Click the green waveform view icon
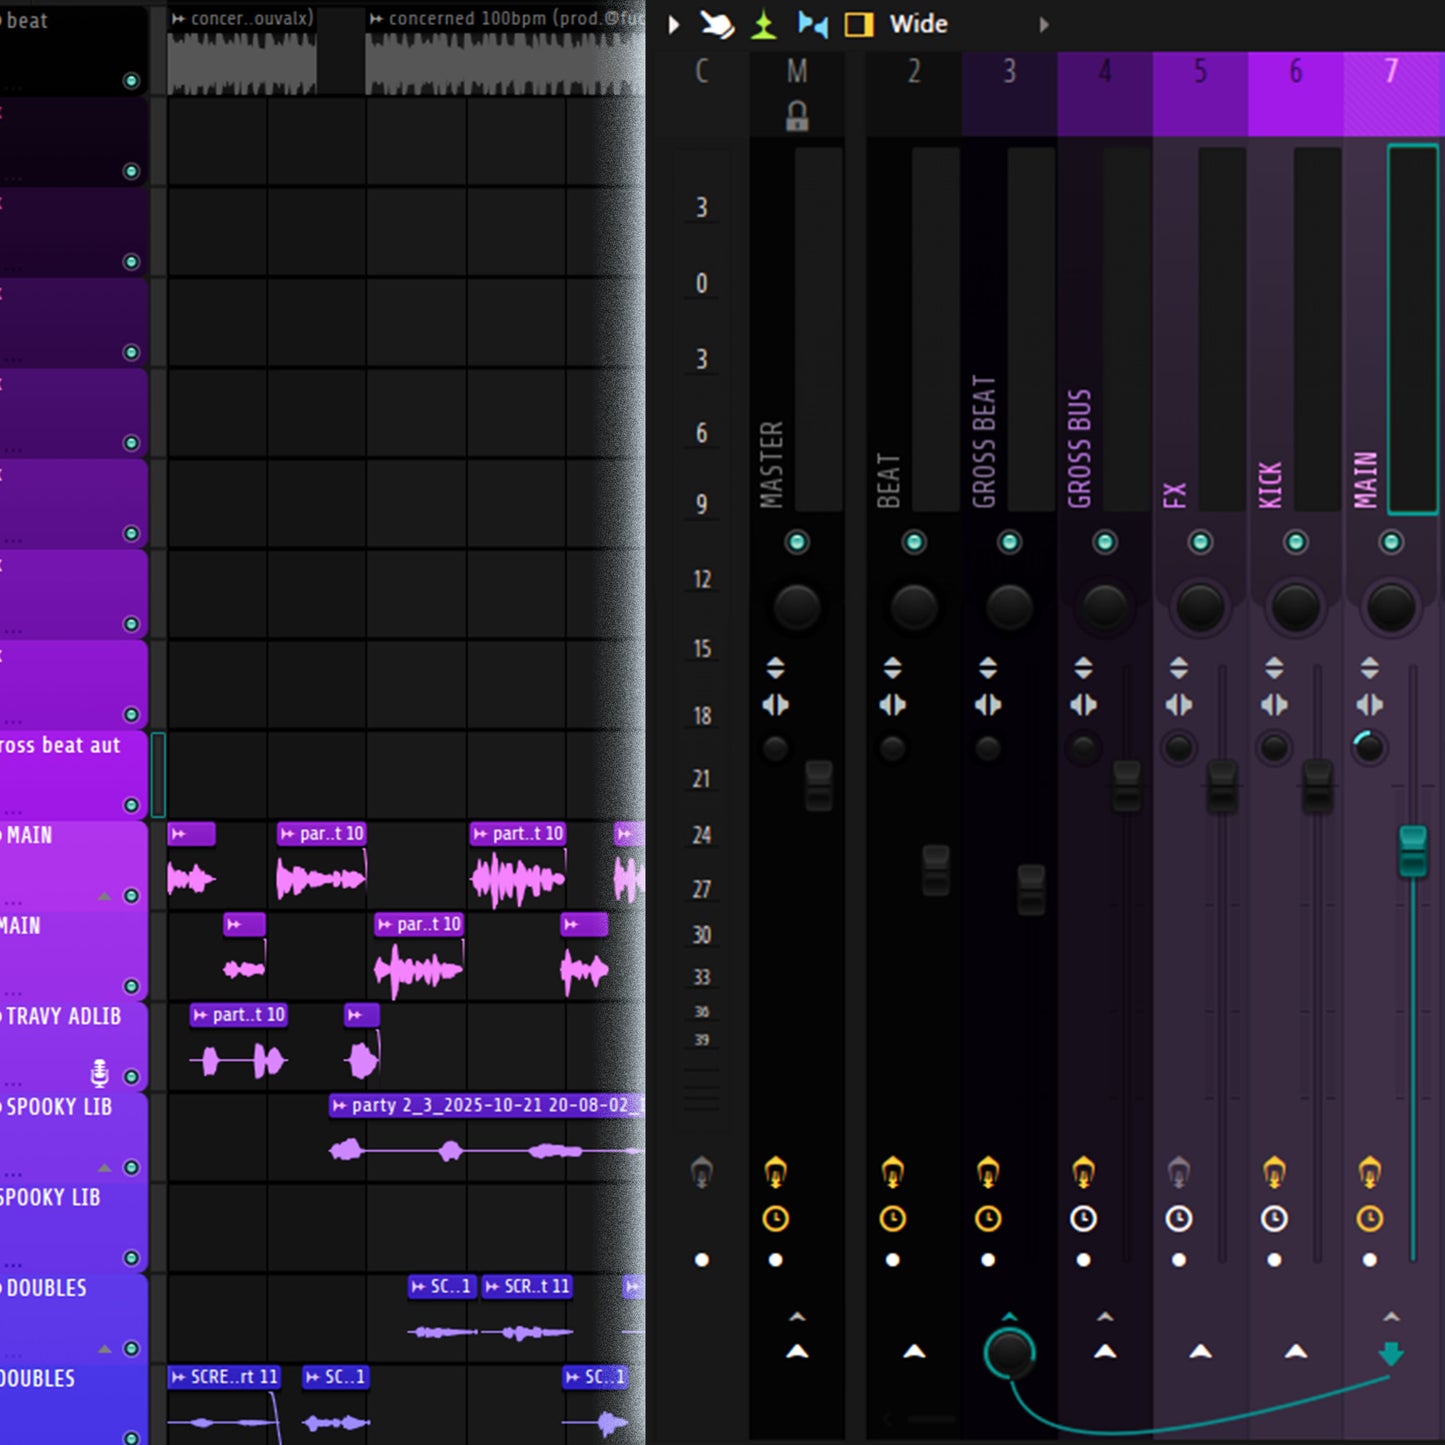Image resolution: width=1445 pixels, height=1445 pixels. tap(764, 24)
